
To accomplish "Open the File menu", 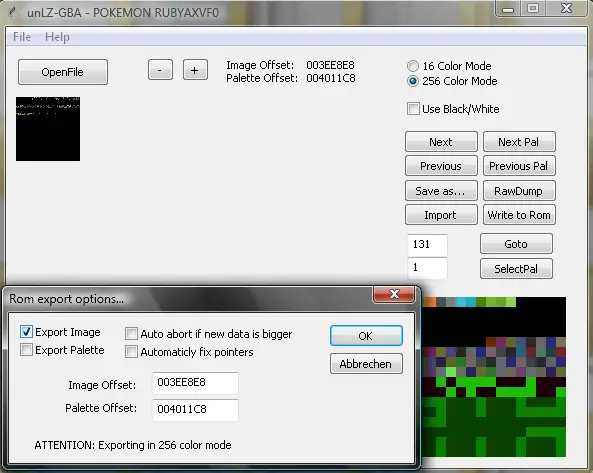I will pyautogui.click(x=22, y=37).
